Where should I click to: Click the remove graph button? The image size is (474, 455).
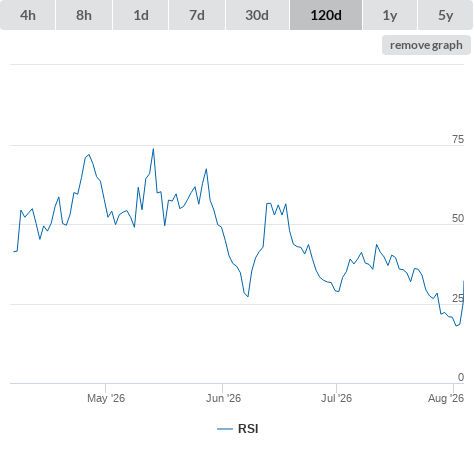coord(426,45)
